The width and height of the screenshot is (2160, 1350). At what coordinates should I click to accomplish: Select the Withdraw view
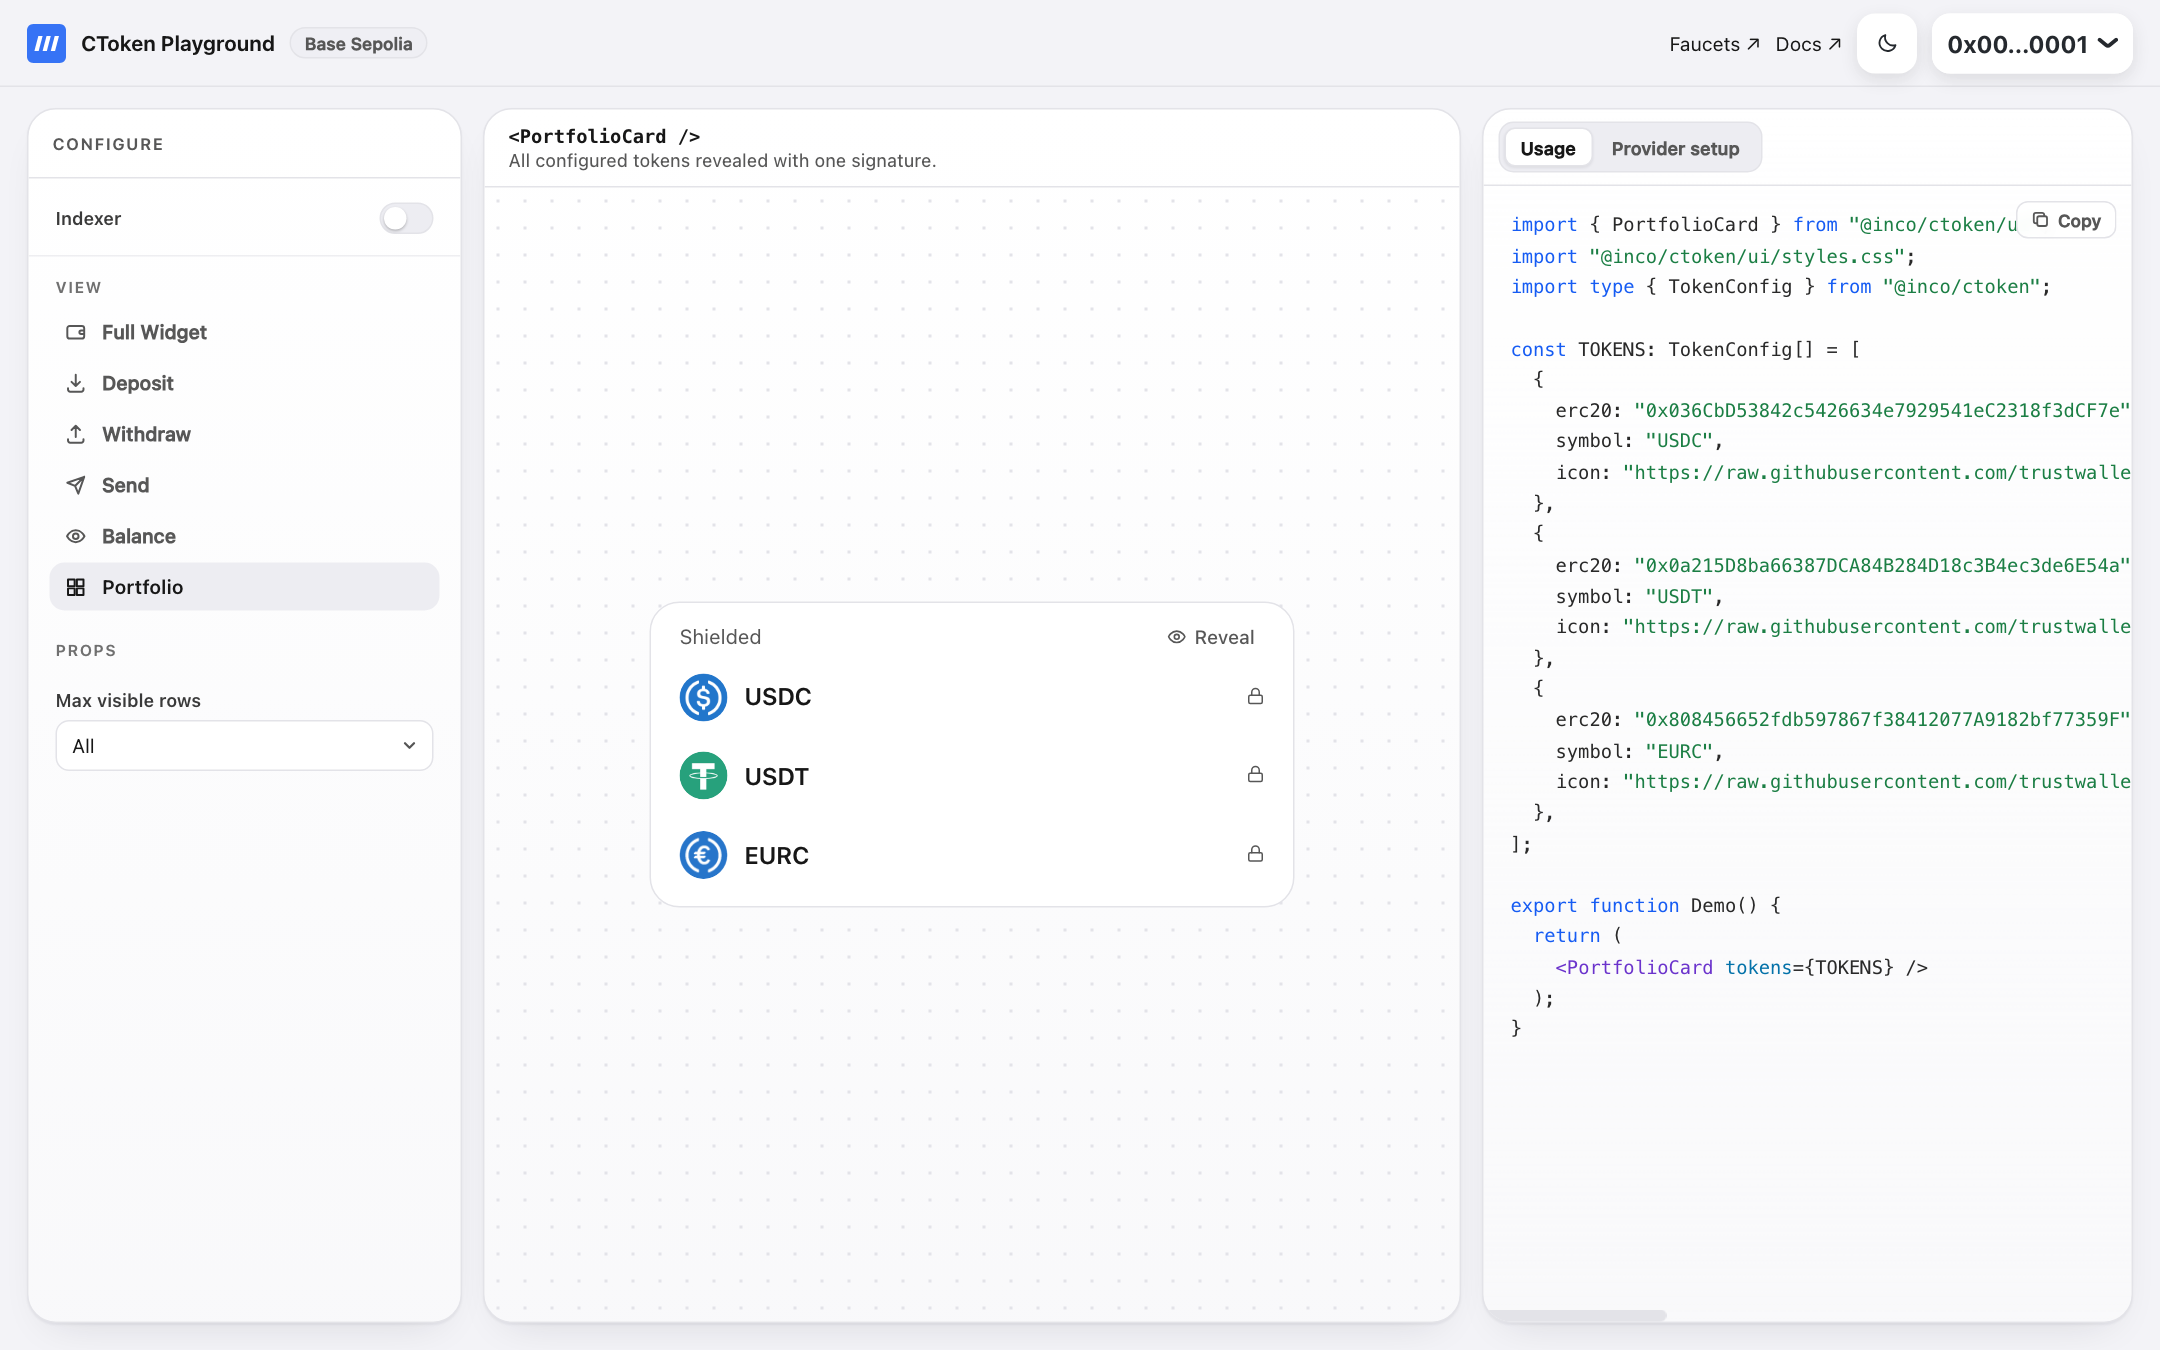tap(244, 434)
